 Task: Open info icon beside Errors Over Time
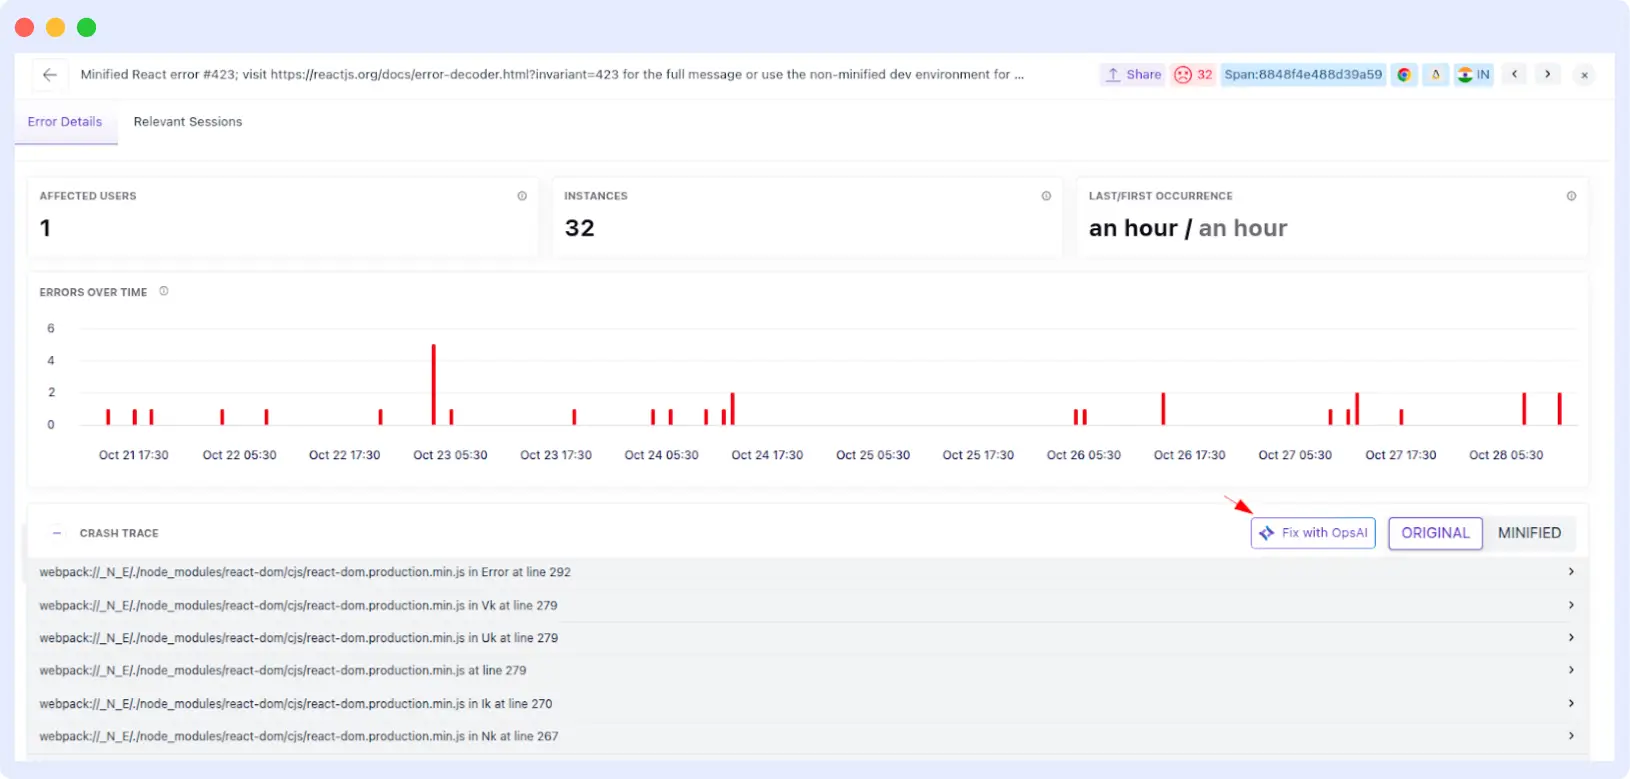coord(164,292)
